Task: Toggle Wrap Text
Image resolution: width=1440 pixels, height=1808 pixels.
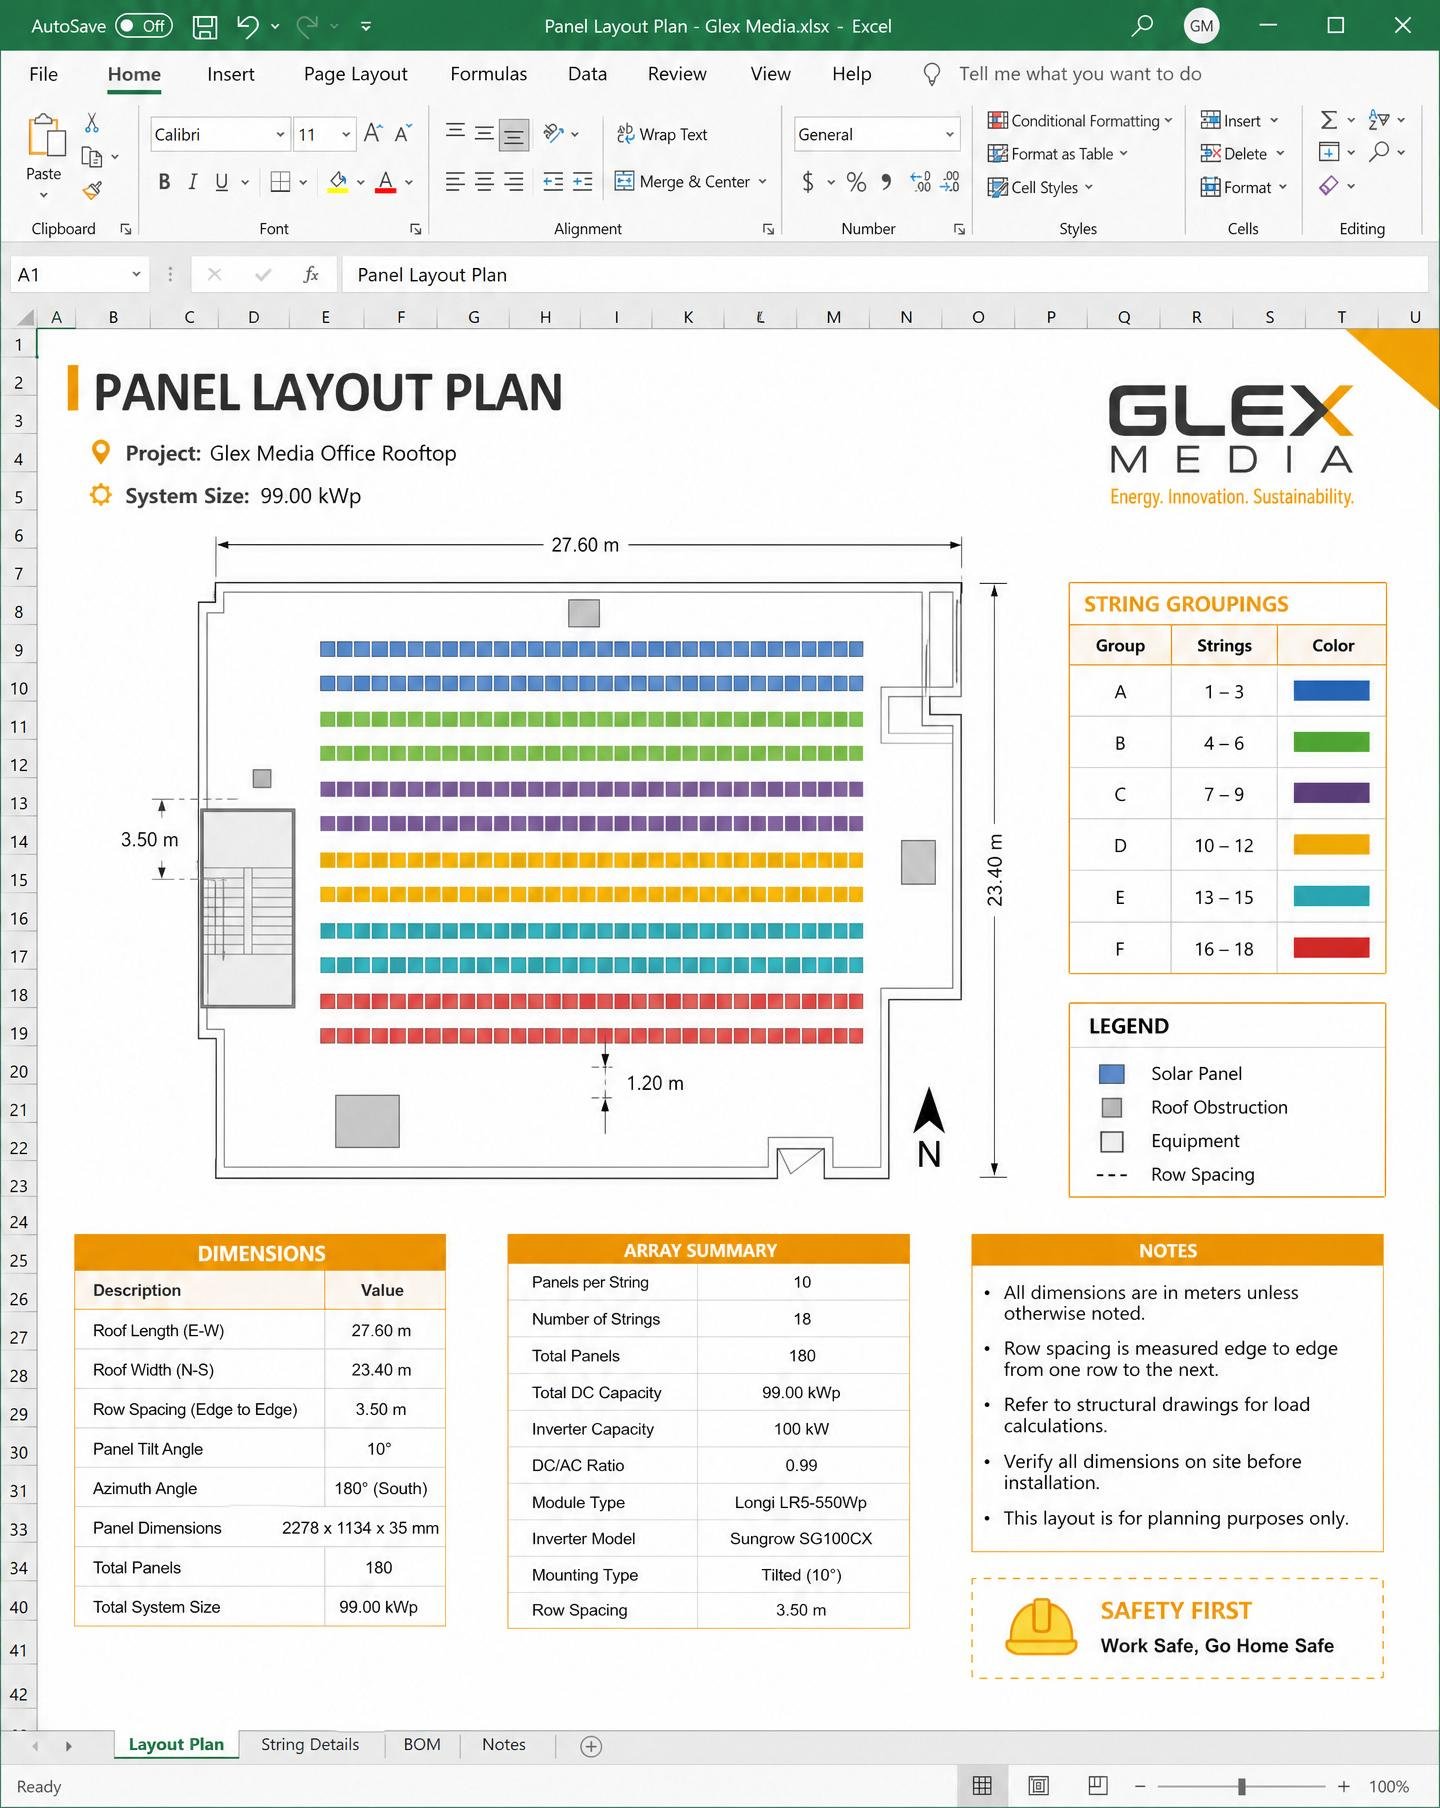Action: click(662, 134)
